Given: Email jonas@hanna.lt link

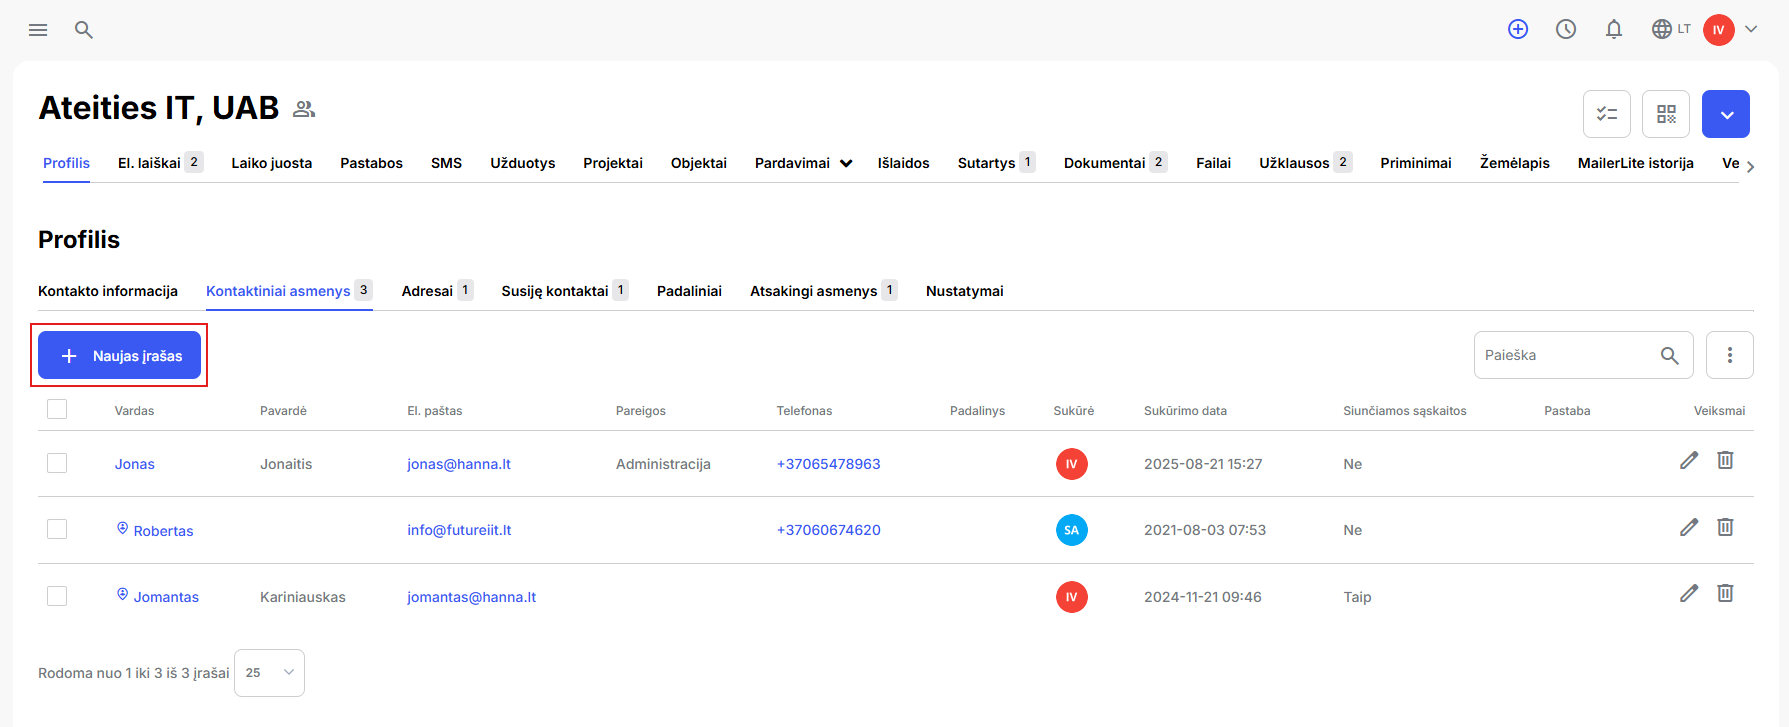Looking at the screenshot, I should pos(459,464).
